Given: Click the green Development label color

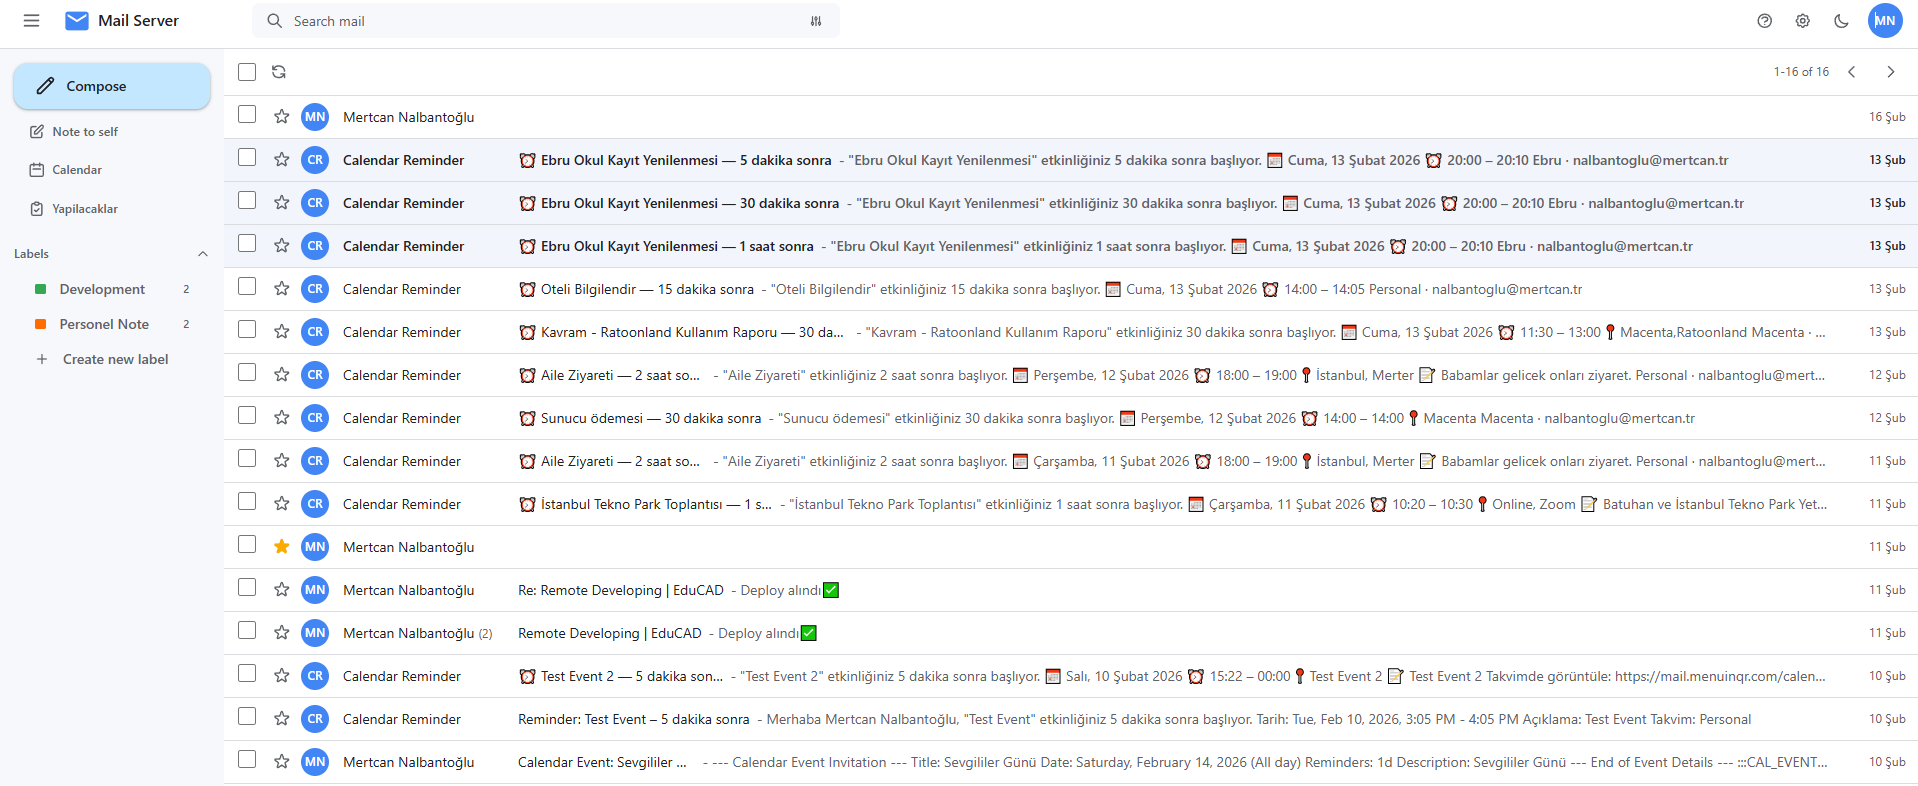Looking at the screenshot, I should point(41,289).
